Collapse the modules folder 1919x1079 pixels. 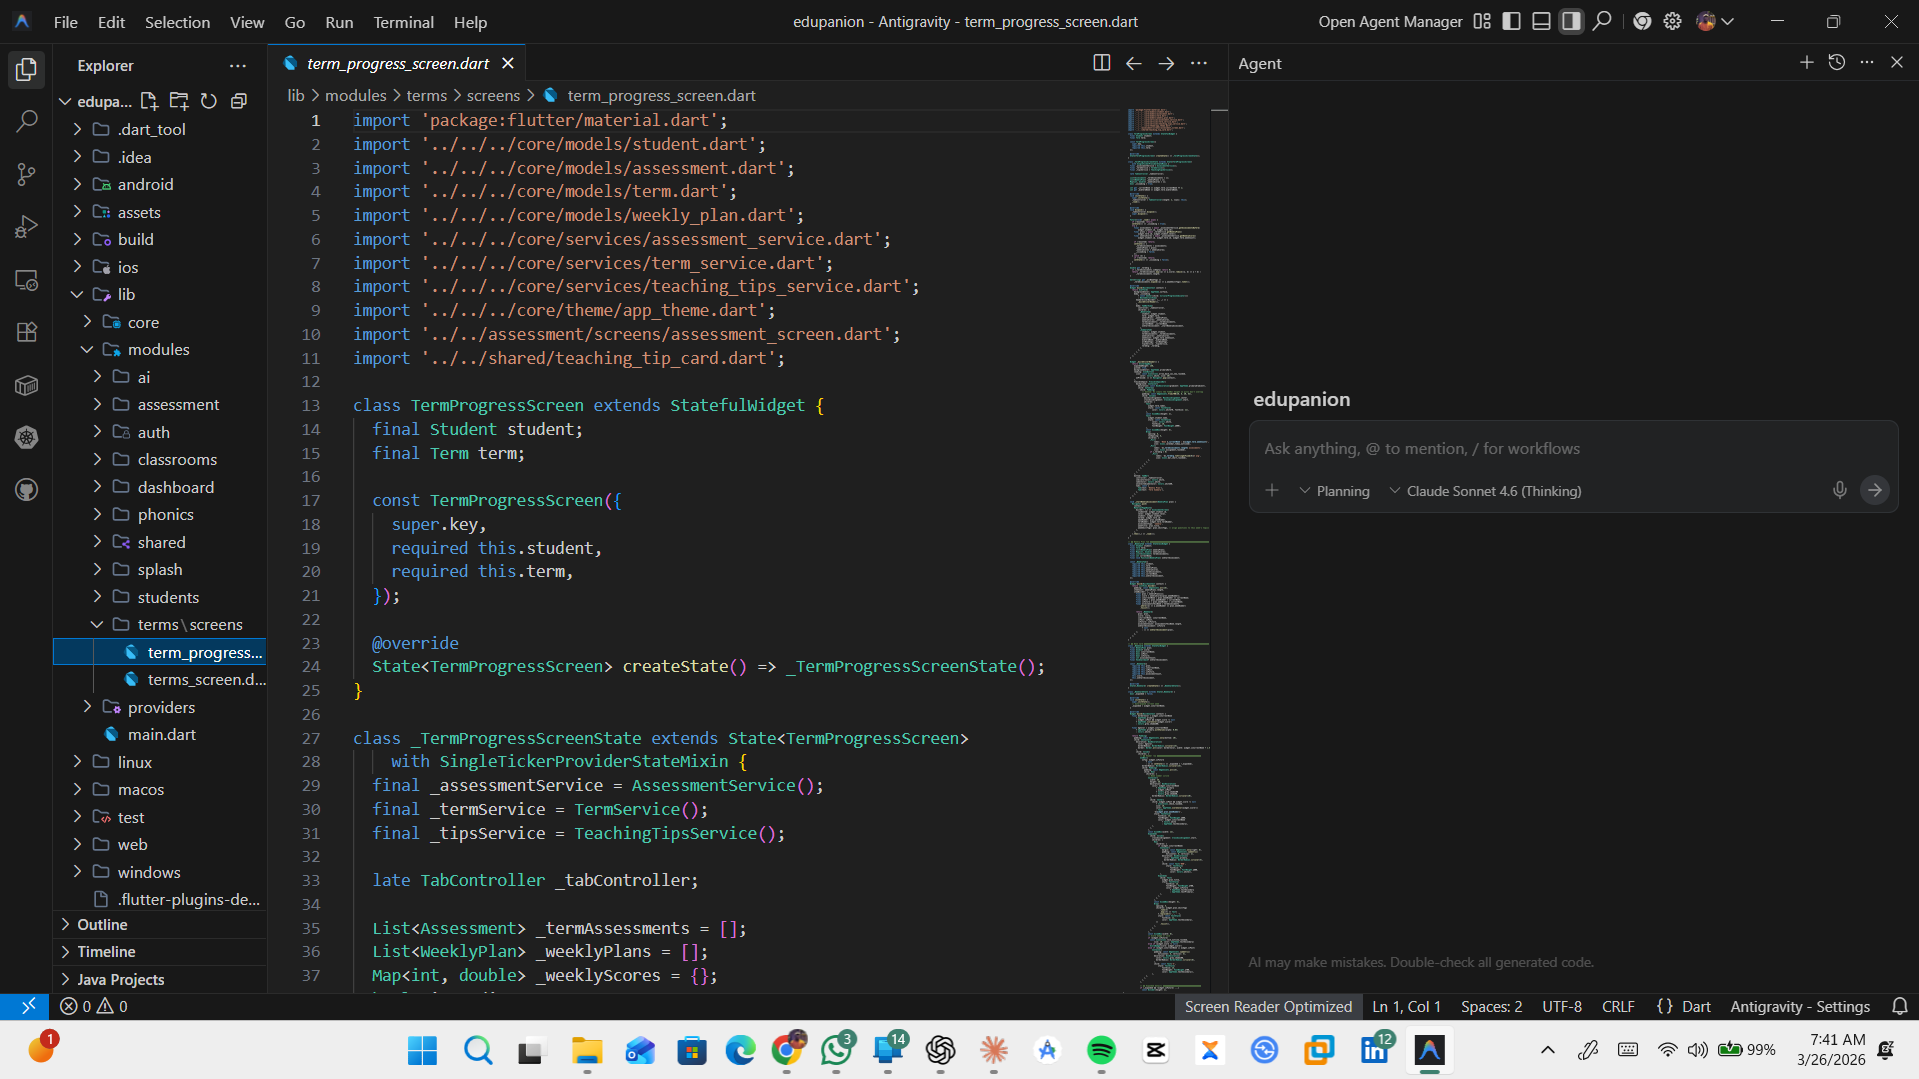[x=158, y=349]
